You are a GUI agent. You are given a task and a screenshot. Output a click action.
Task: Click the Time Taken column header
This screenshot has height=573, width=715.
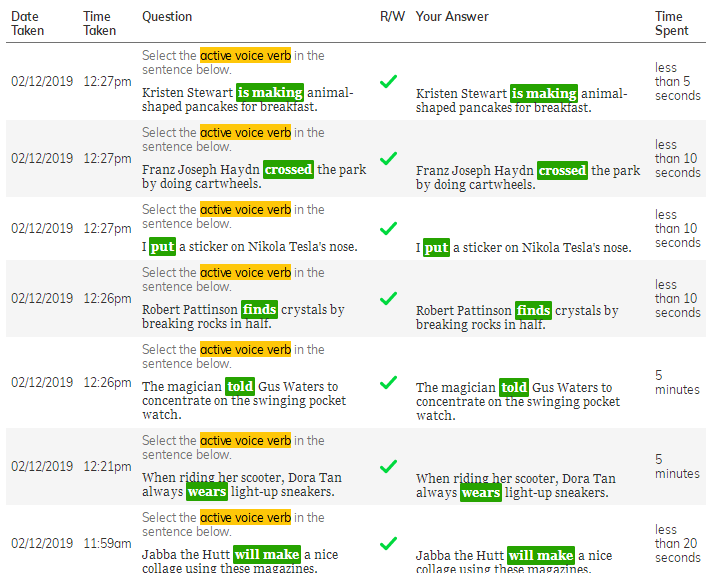(98, 23)
